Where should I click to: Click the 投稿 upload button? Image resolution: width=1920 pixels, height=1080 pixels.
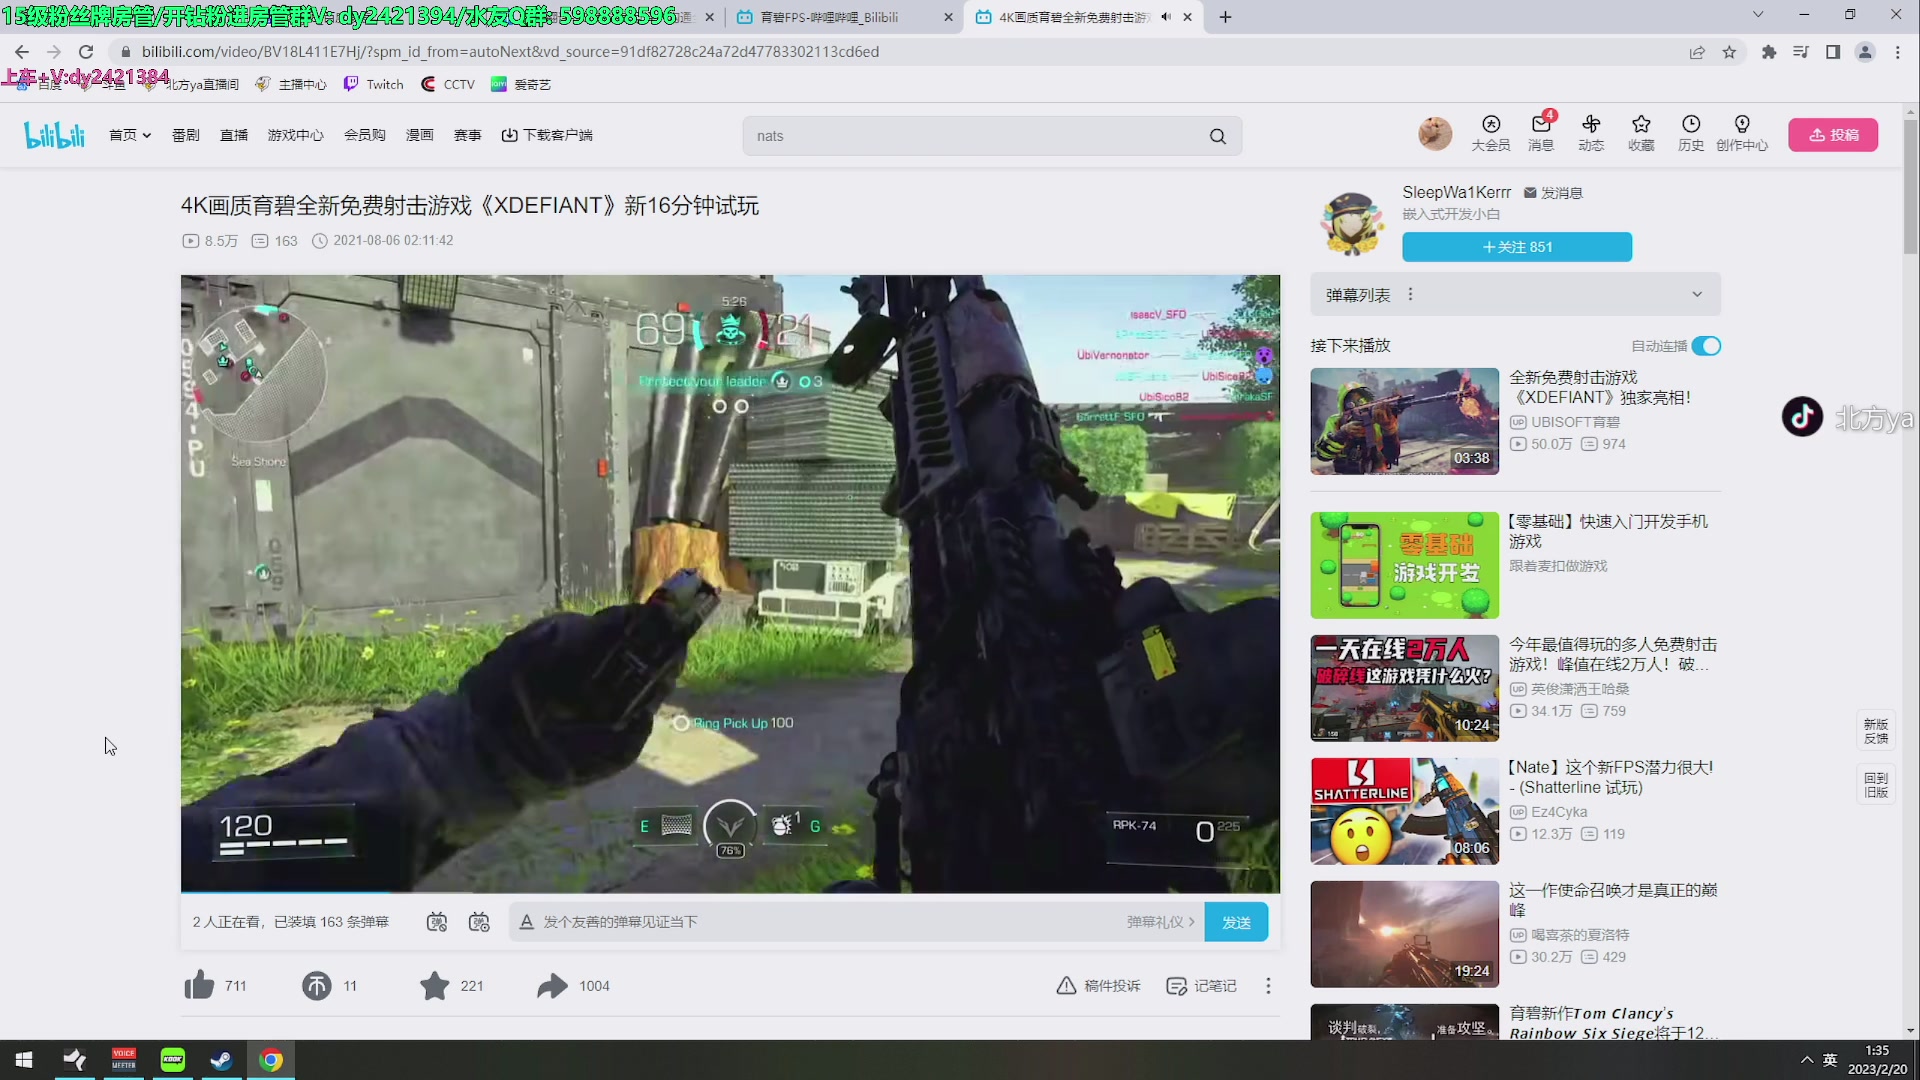[x=1833, y=135]
